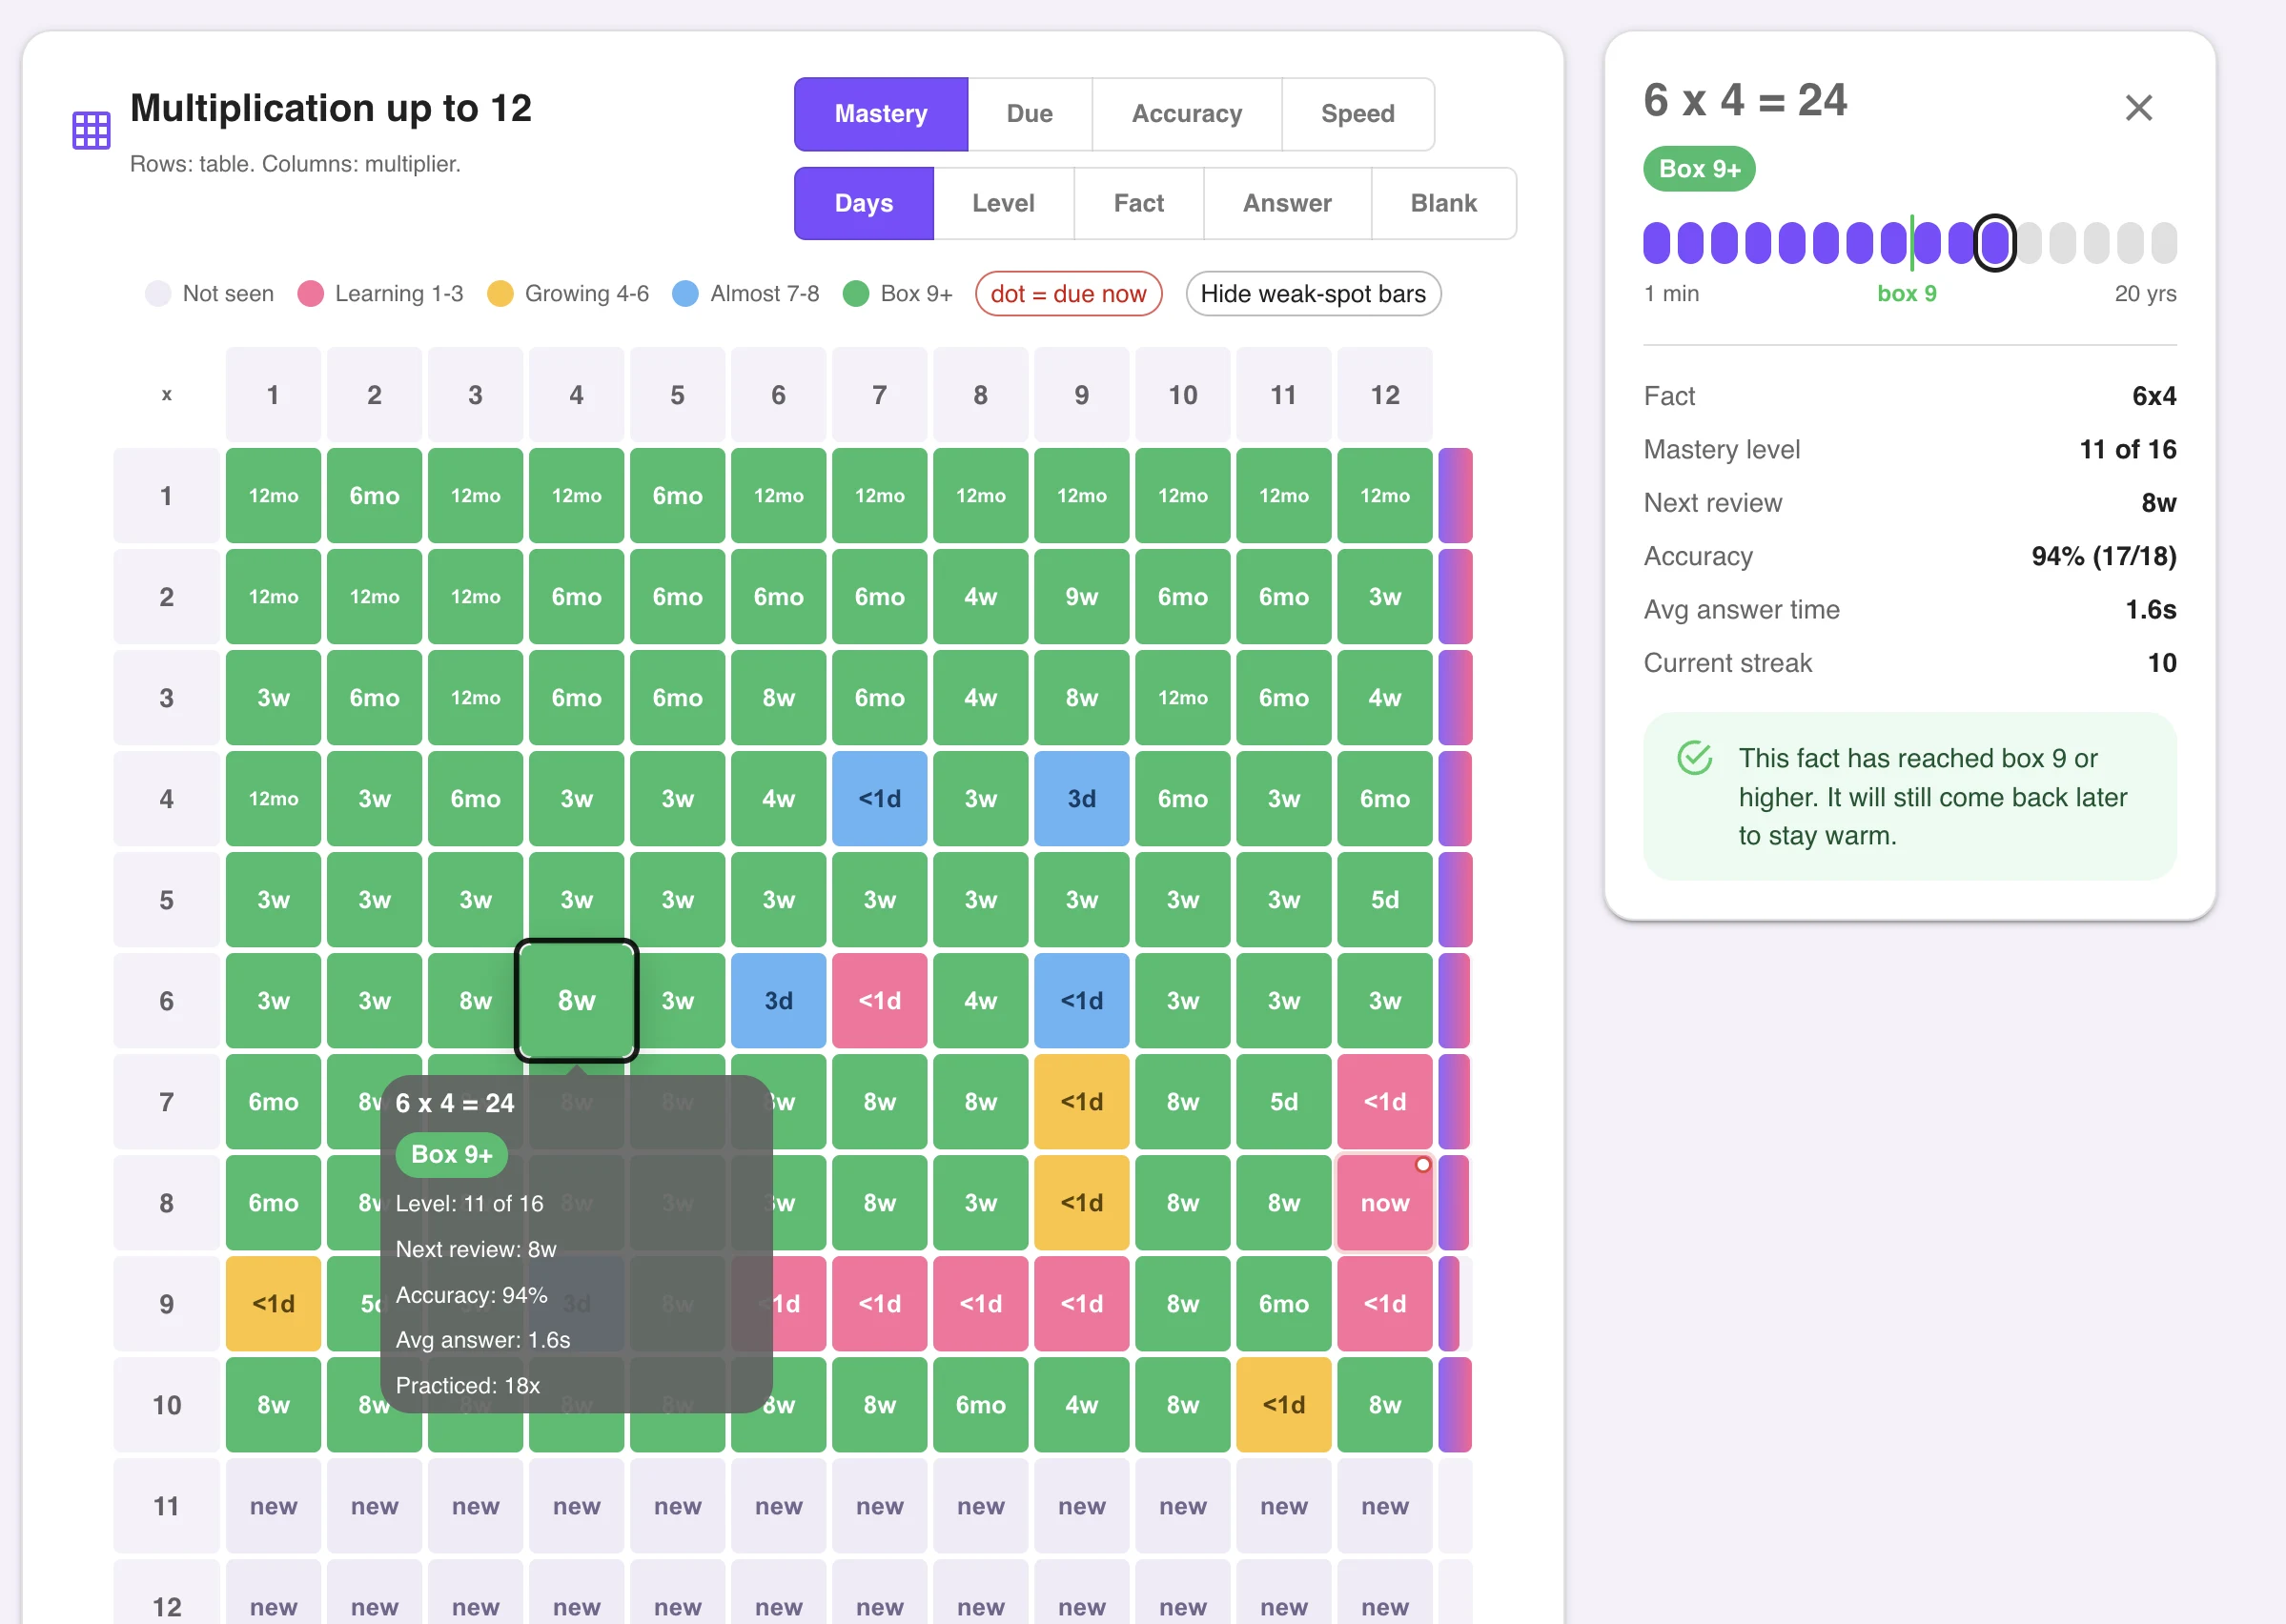Switch to the Due view tab

[x=1029, y=114]
